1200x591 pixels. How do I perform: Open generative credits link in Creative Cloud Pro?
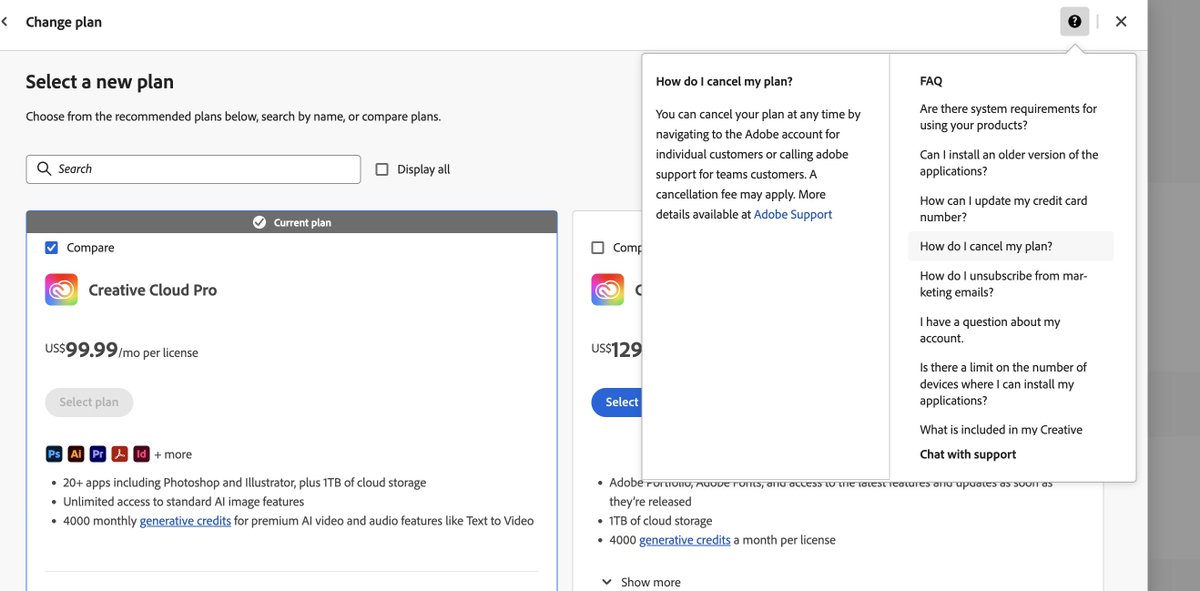[185, 520]
